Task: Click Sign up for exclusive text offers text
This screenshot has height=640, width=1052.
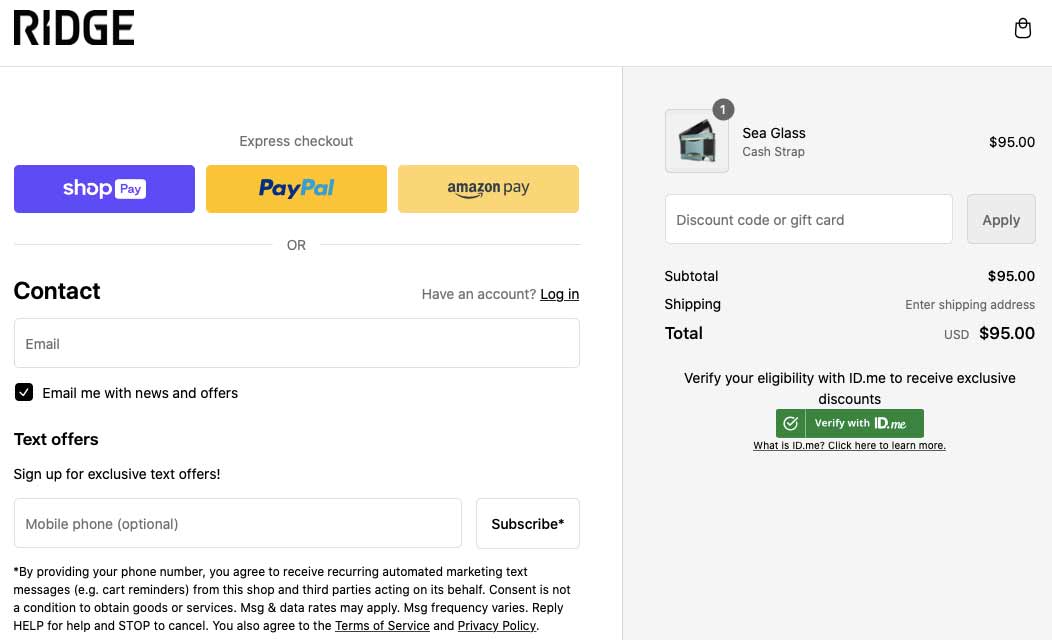Action: [x=117, y=474]
